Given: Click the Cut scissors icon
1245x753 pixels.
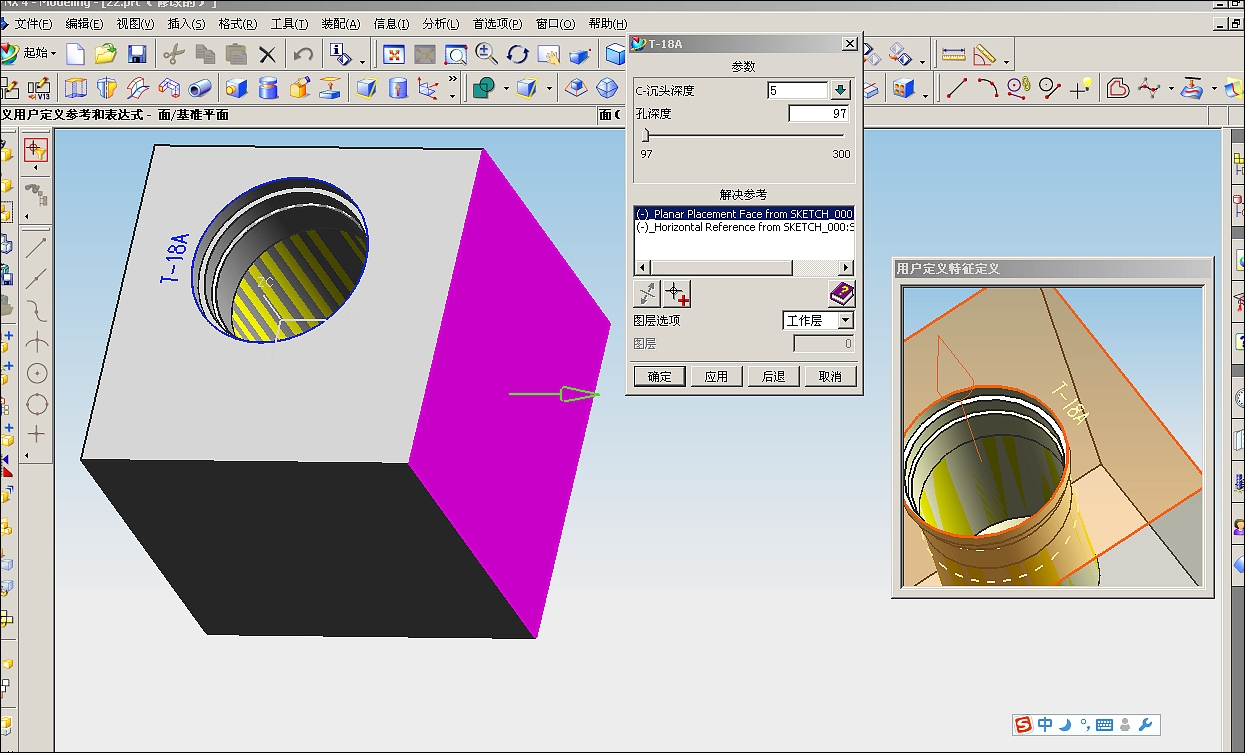Looking at the screenshot, I should [174, 54].
